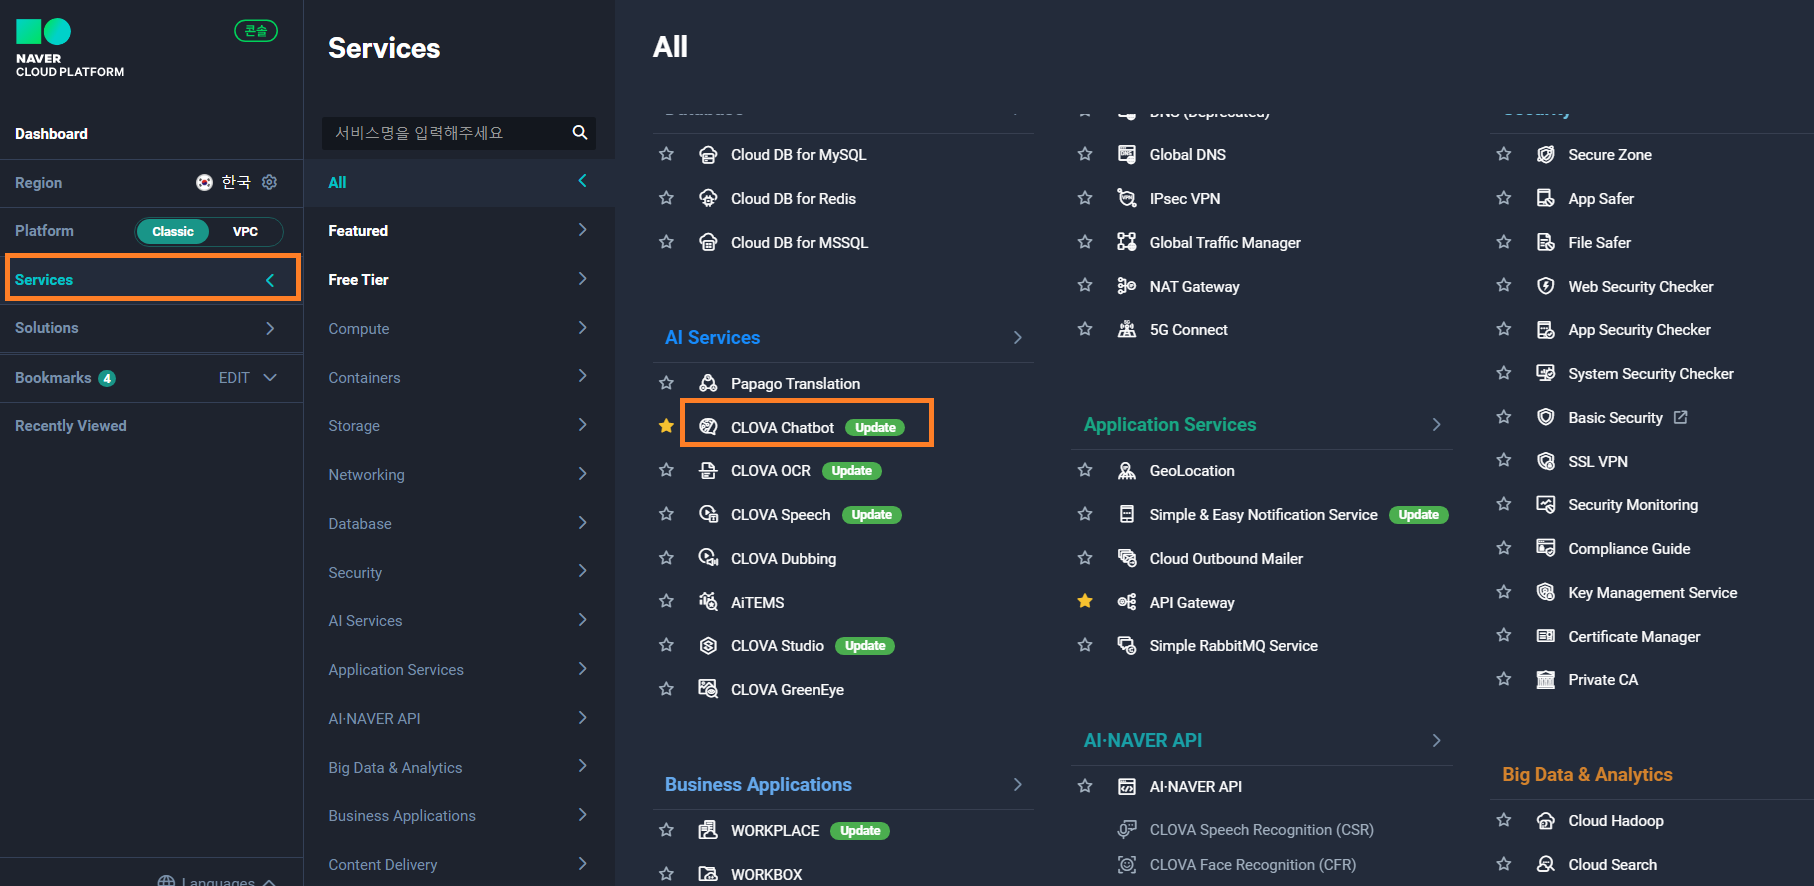The height and width of the screenshot is (886, 1814).
Task: Unbookmark API Gateway star
Action: click(x=1085, y=601)
